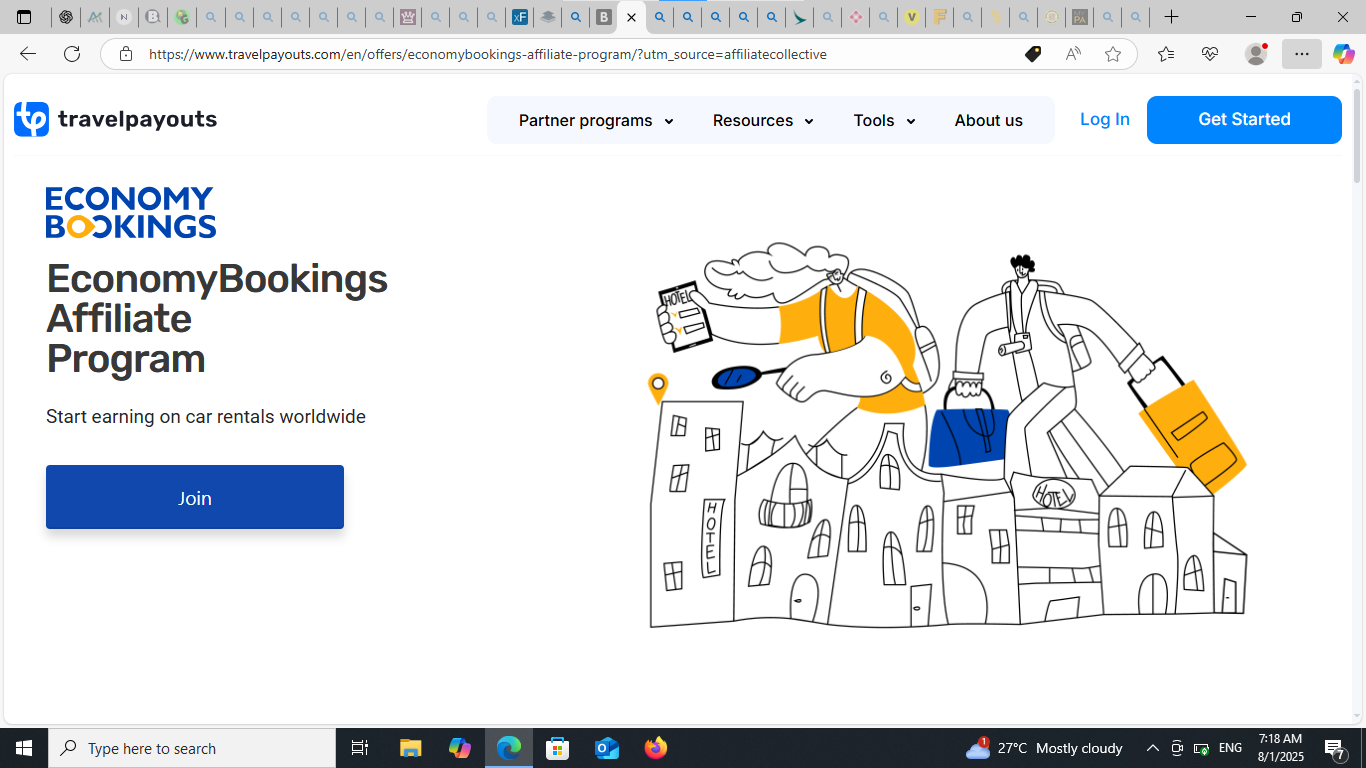Click the Edge icon on taskbar
1366x768 pixels.
(509, 748)
